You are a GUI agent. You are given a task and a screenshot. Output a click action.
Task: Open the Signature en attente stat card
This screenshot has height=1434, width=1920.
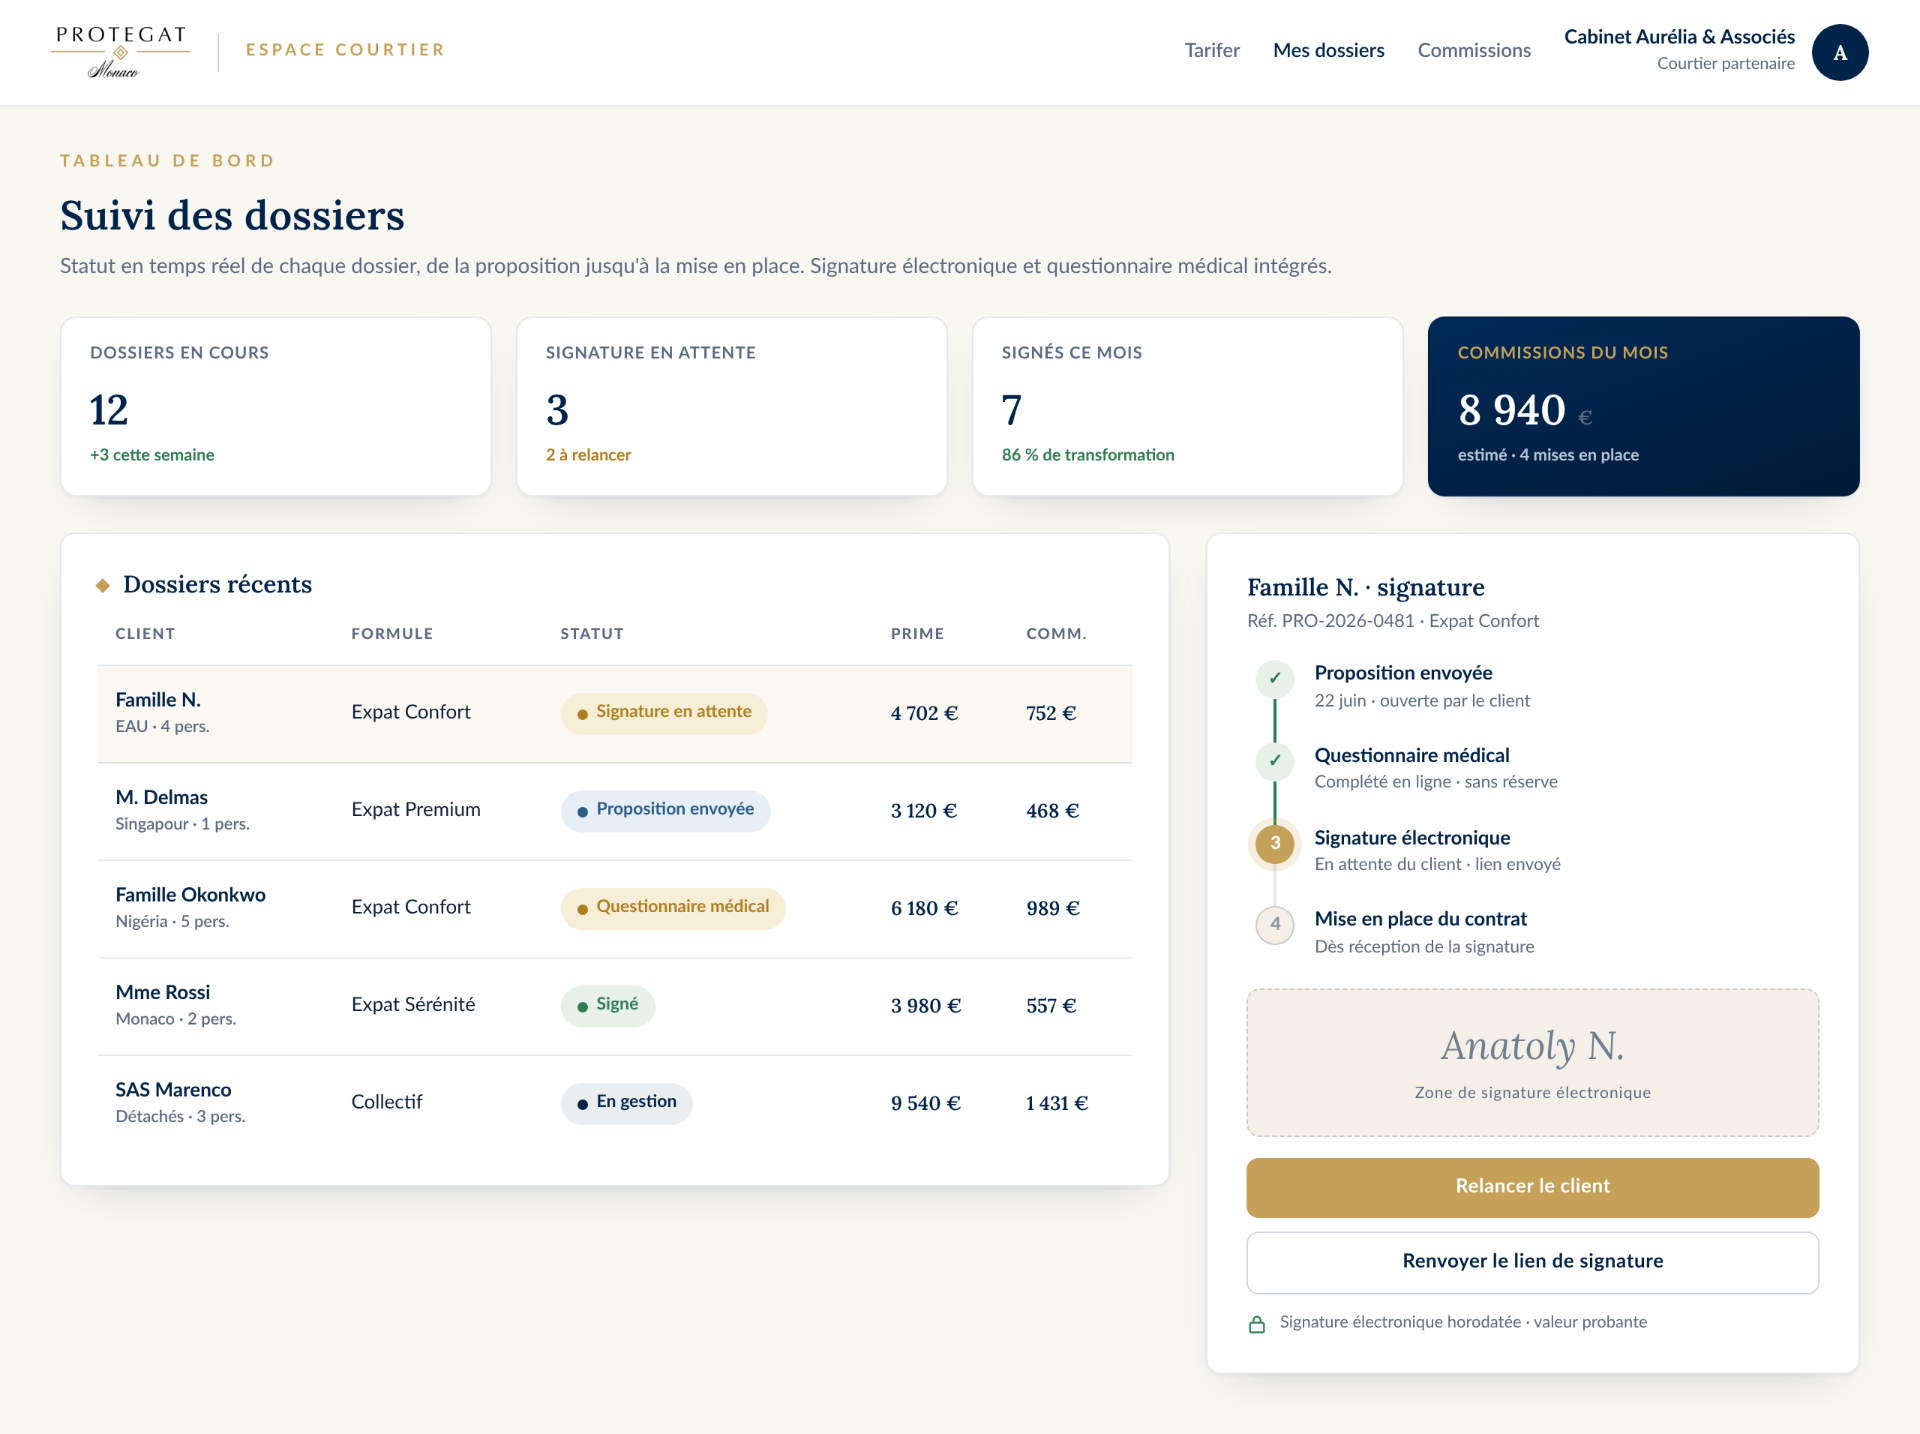point(731,406)
